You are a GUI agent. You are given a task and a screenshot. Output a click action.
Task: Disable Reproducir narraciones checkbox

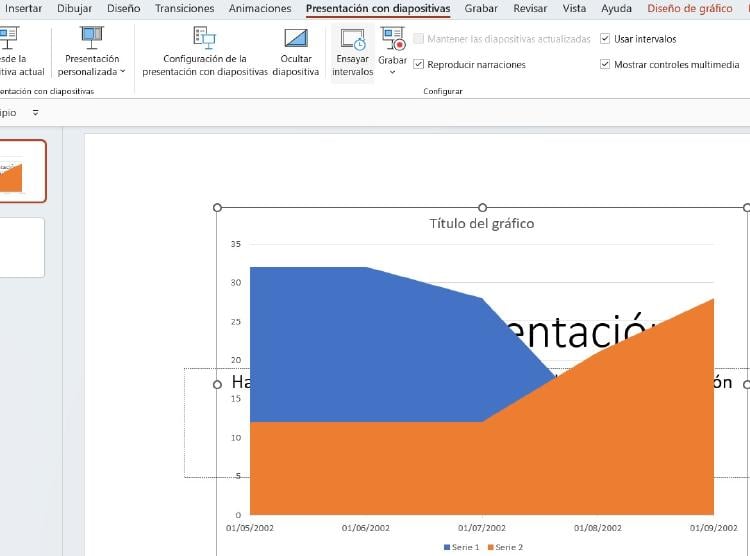point(419,65)
